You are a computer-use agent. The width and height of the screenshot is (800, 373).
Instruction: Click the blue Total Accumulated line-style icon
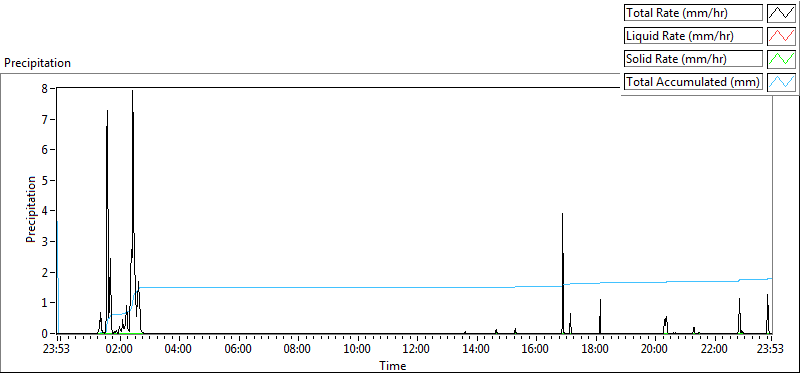782,82
